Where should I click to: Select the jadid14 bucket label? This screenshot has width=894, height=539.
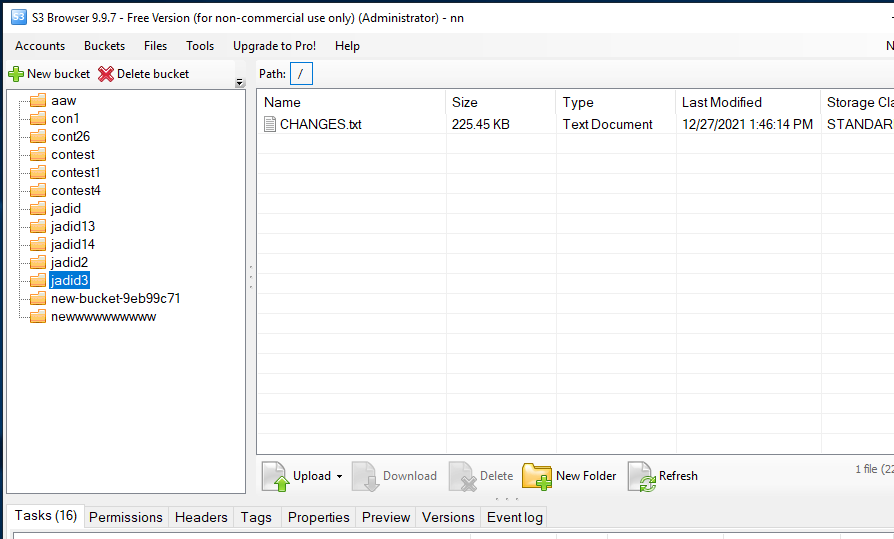pyautogui.click(x=73, y=245)
